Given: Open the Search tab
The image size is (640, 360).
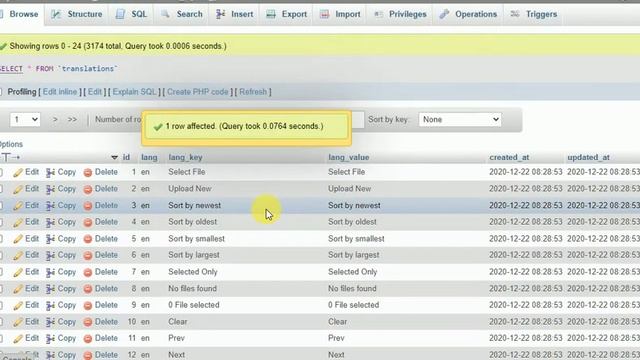Looking at the screenshot, I should pos(182,14).
